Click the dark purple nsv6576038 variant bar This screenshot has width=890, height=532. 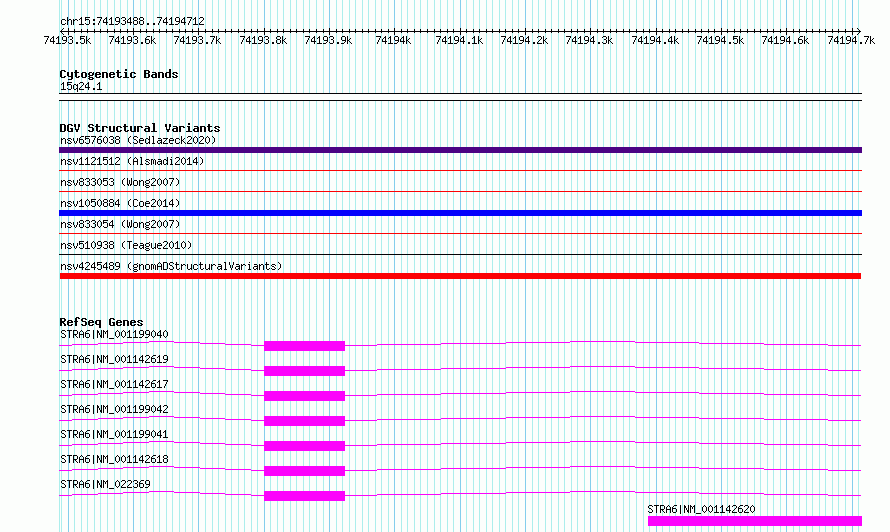[460, 150]
